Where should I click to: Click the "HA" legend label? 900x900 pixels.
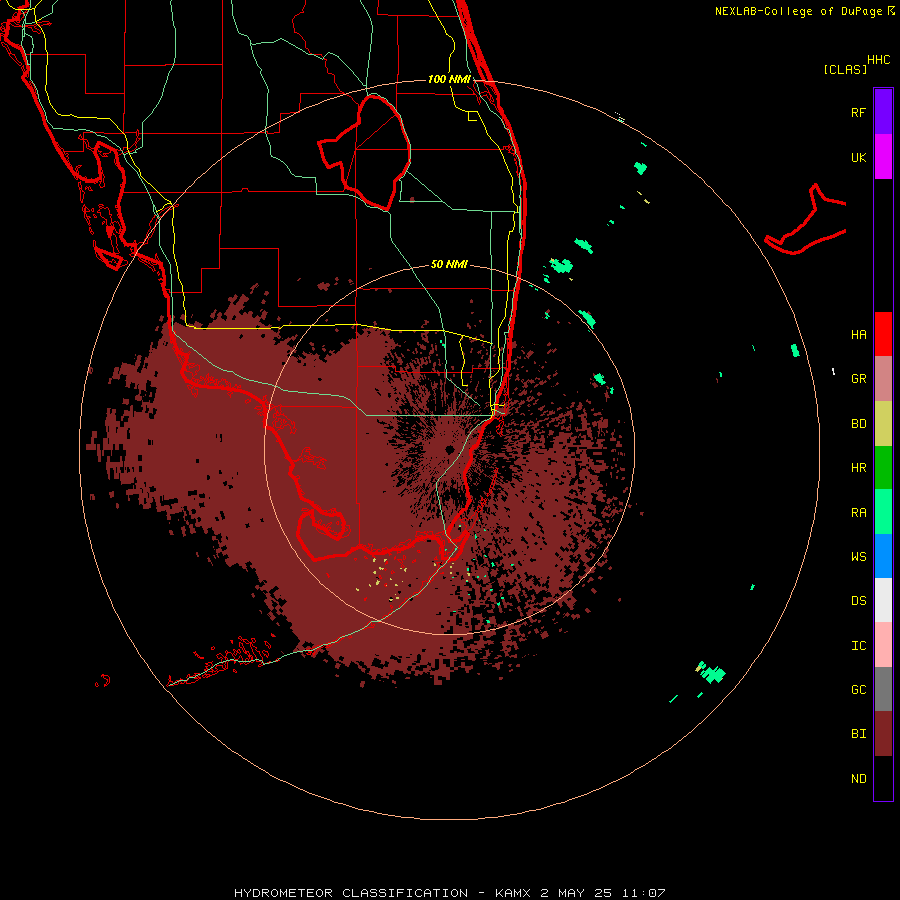pos(858,334)
